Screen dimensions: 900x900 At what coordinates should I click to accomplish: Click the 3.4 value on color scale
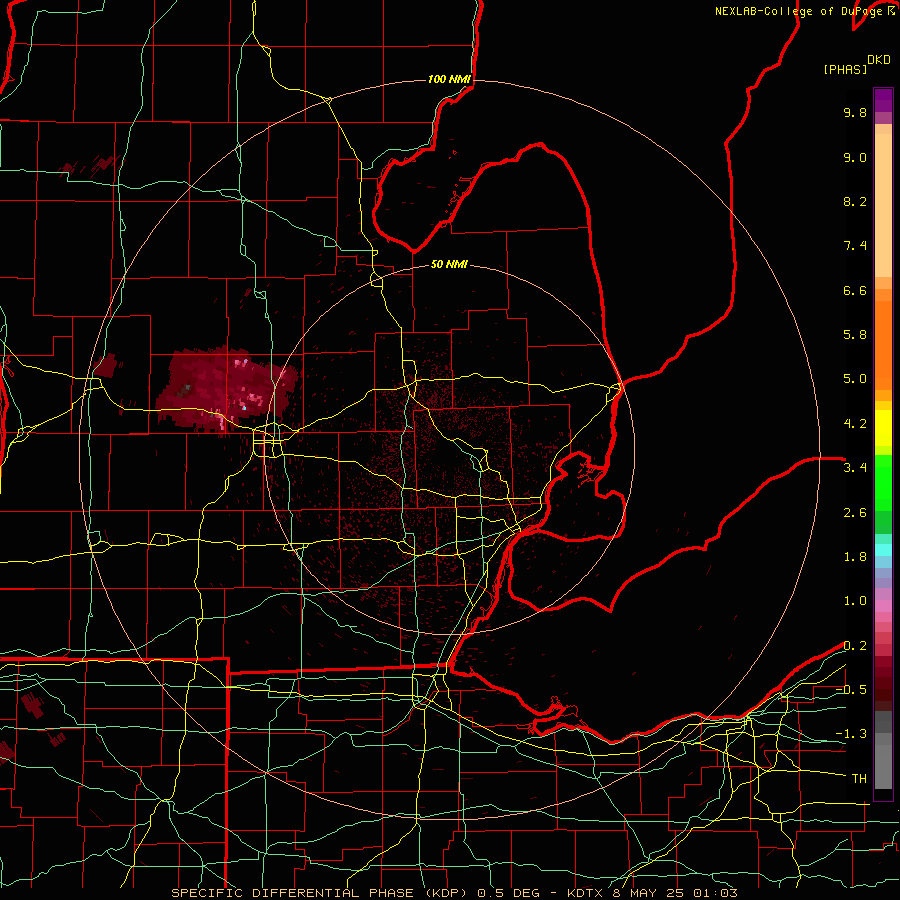855,468
